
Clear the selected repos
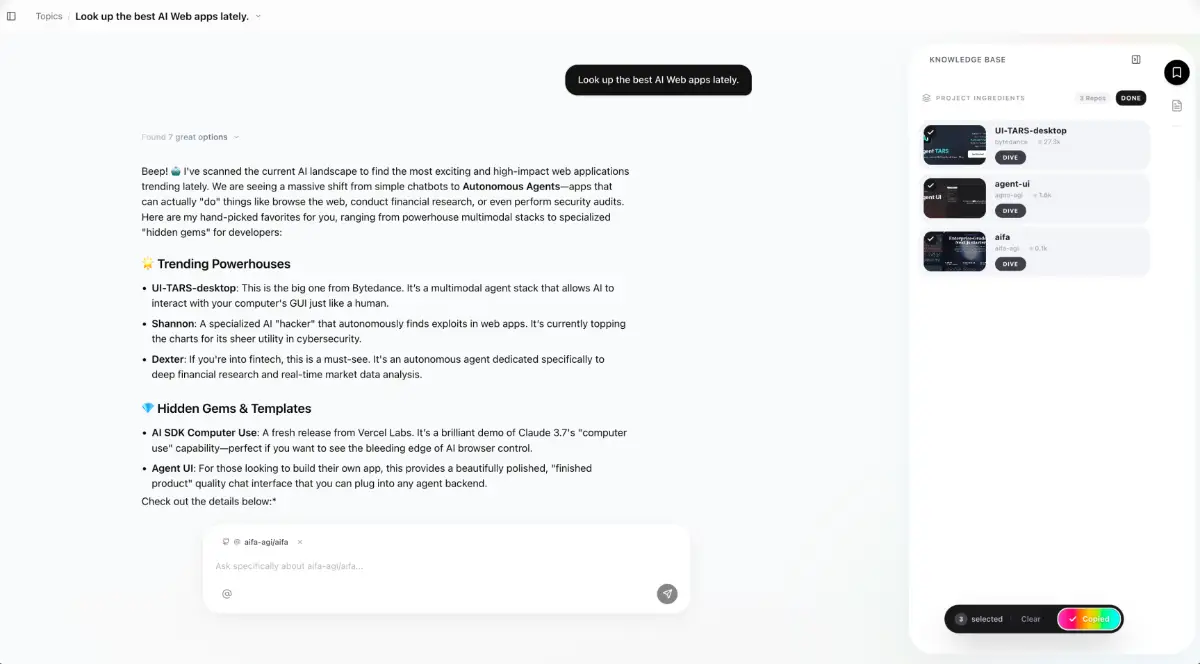(1031, 619)
